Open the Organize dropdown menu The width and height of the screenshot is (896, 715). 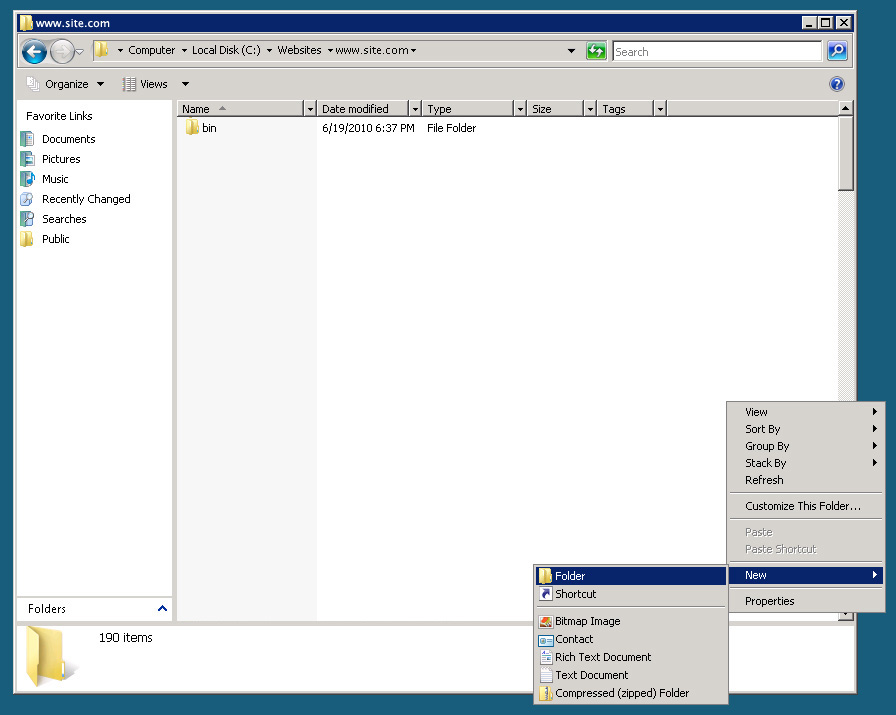[x=65, y=84]
